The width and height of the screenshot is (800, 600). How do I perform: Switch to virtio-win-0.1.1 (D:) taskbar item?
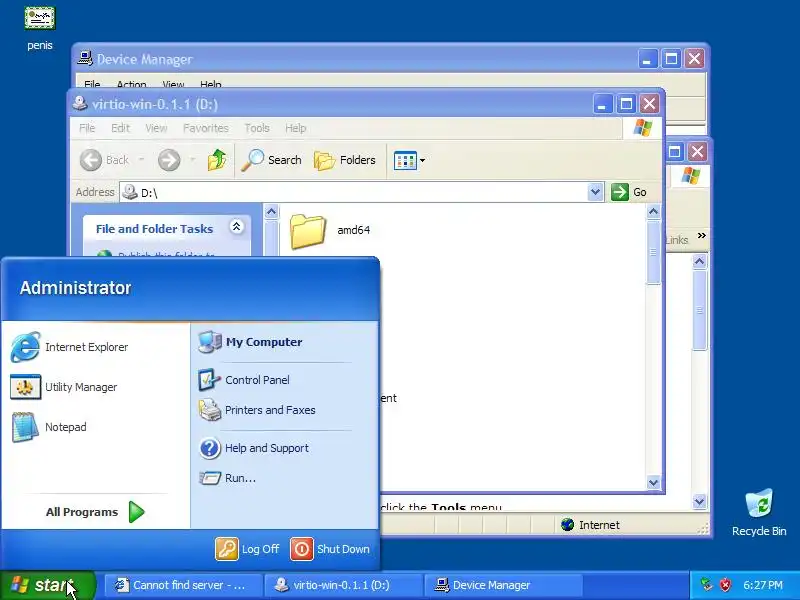coord(343,585)
